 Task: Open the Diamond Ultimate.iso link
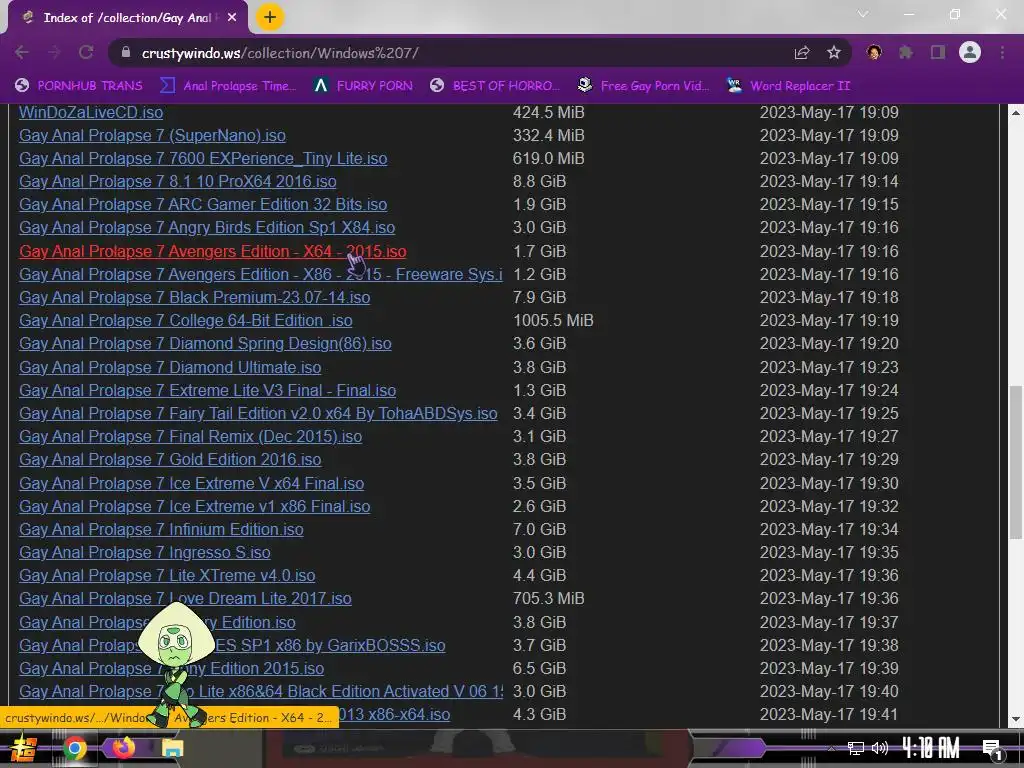coord(170,367)
